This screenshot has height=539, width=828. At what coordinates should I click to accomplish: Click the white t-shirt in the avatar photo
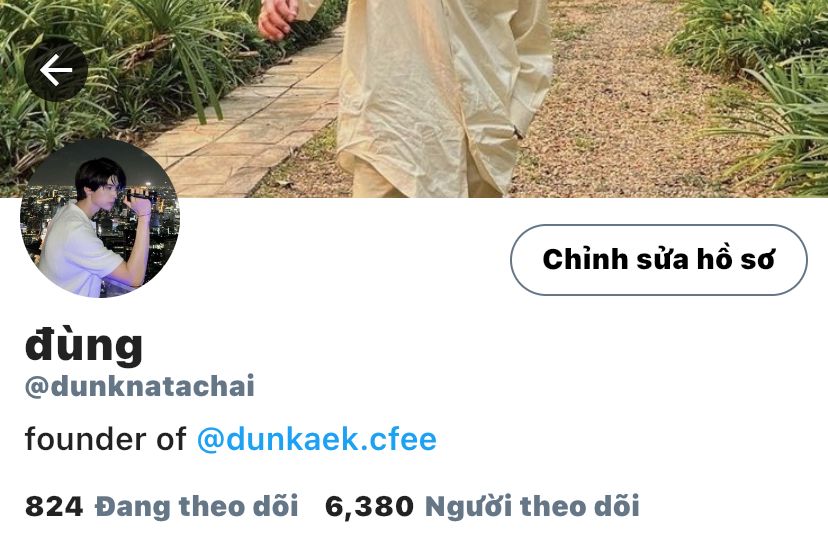[79, 248]
